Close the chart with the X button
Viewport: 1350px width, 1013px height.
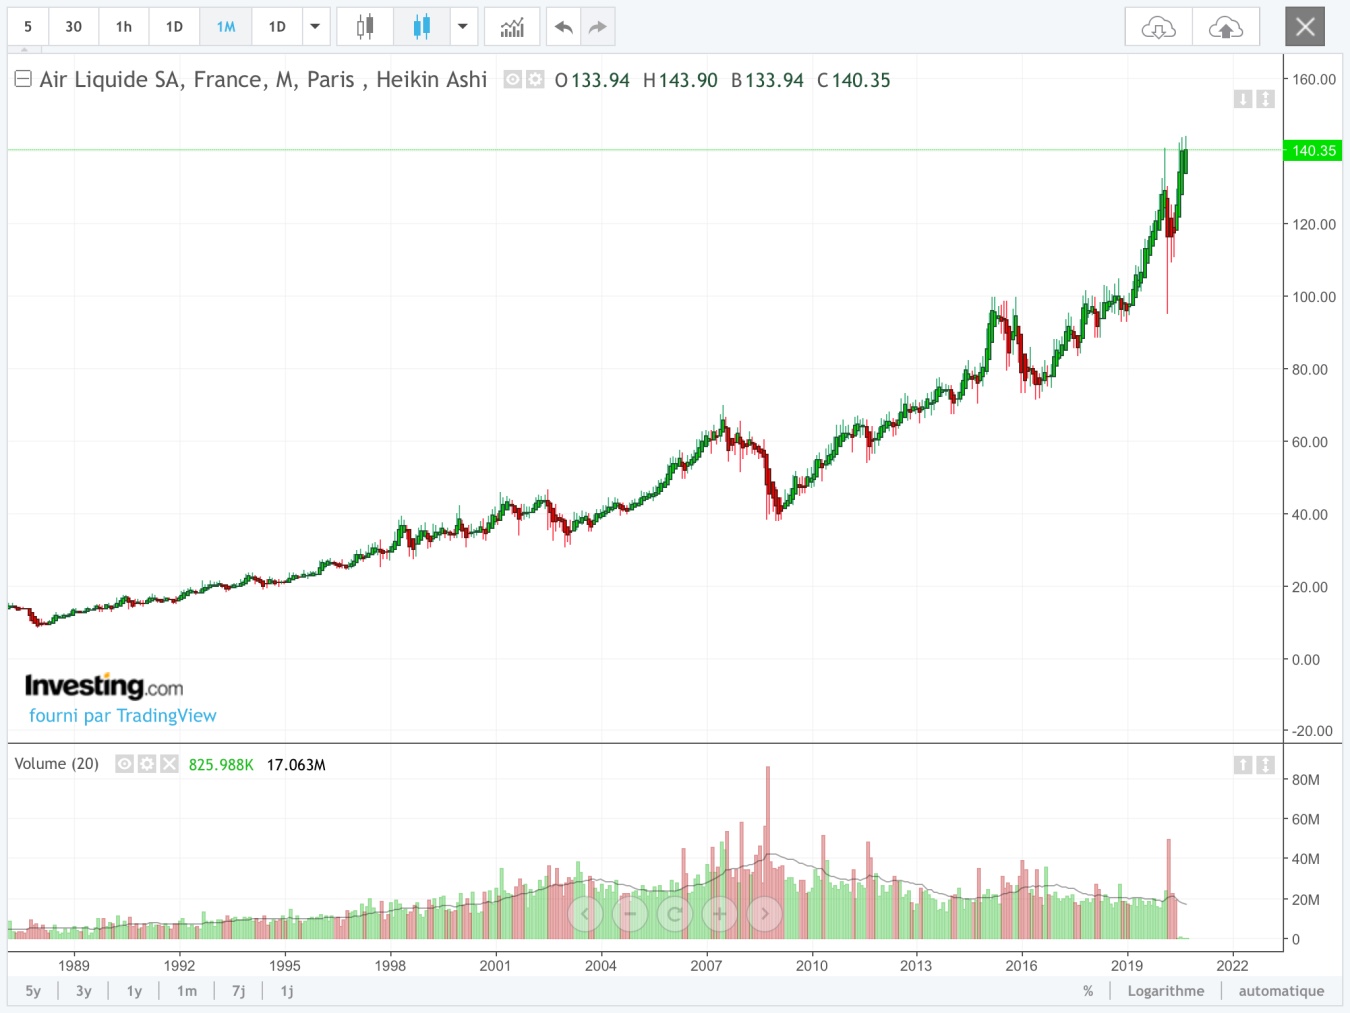tap(1305, 27)
